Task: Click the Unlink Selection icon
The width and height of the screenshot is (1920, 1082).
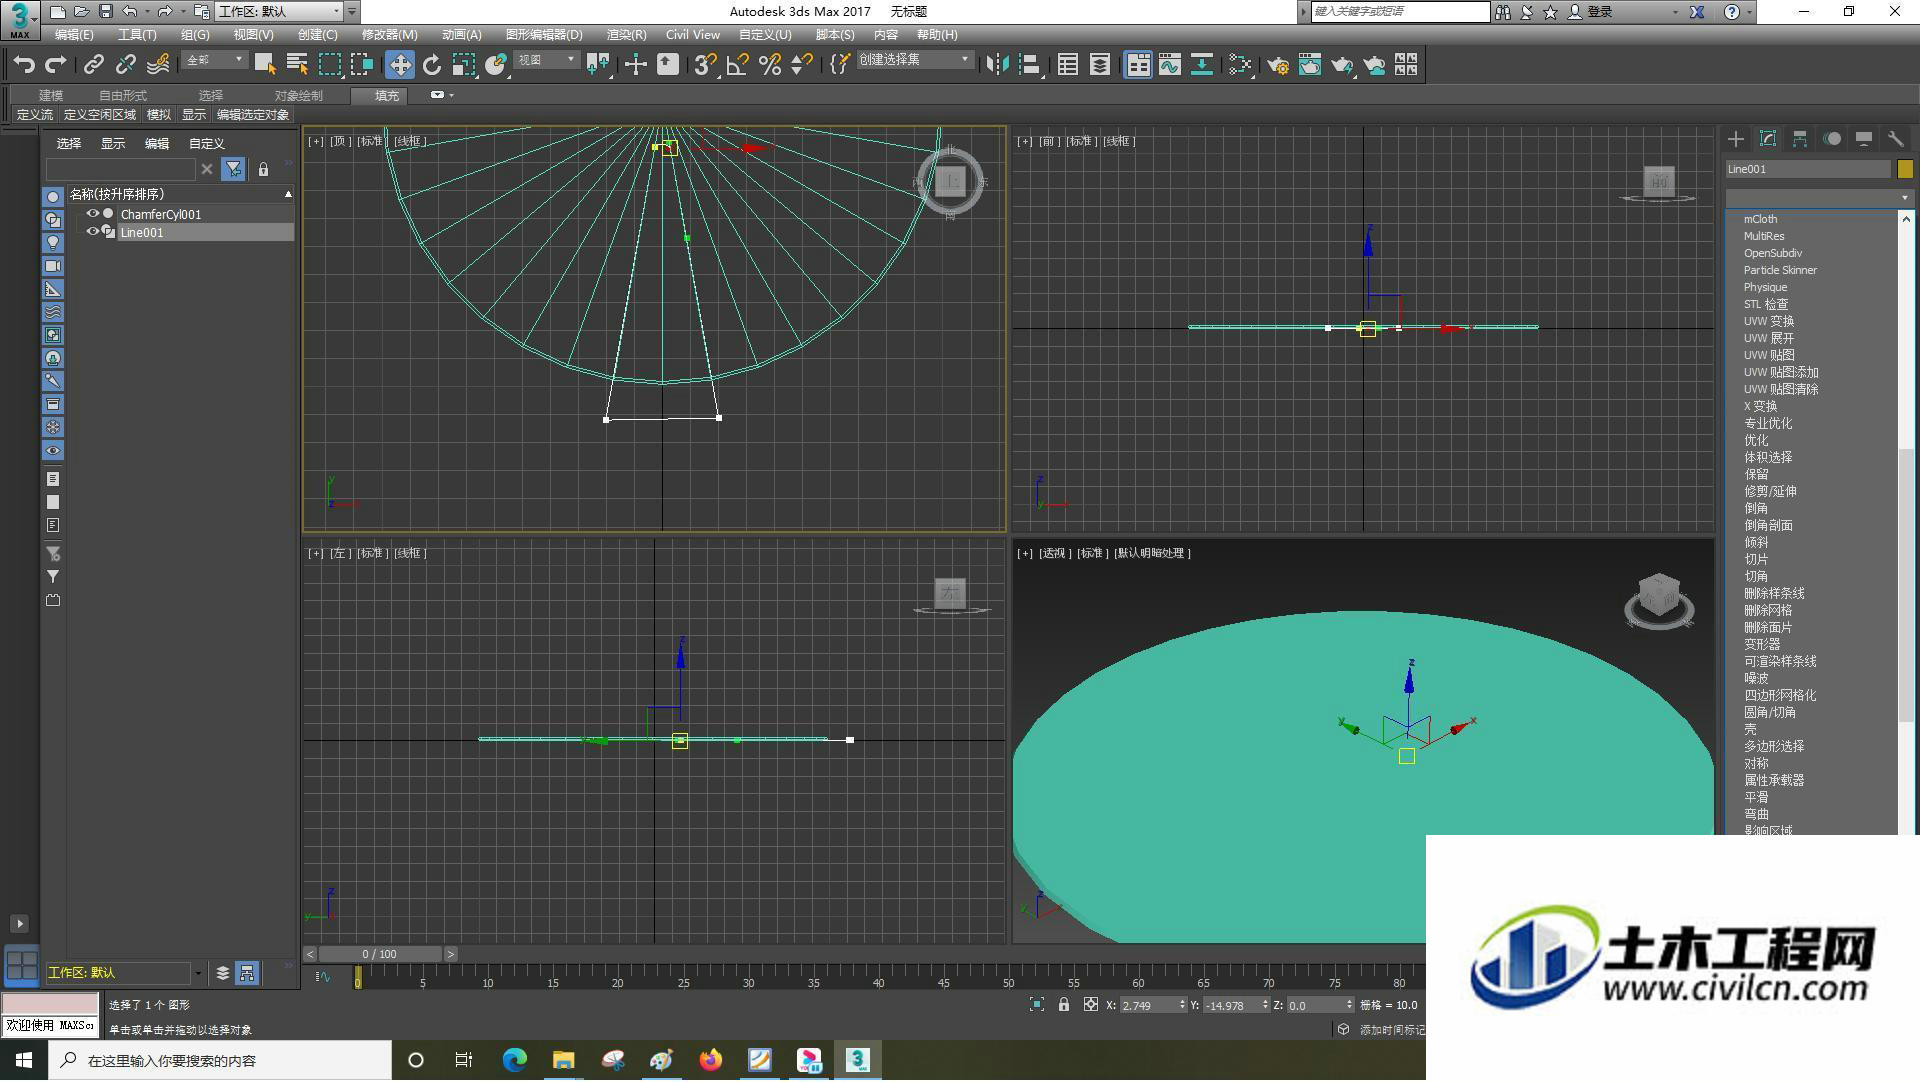Action: (x=125, y=65)
